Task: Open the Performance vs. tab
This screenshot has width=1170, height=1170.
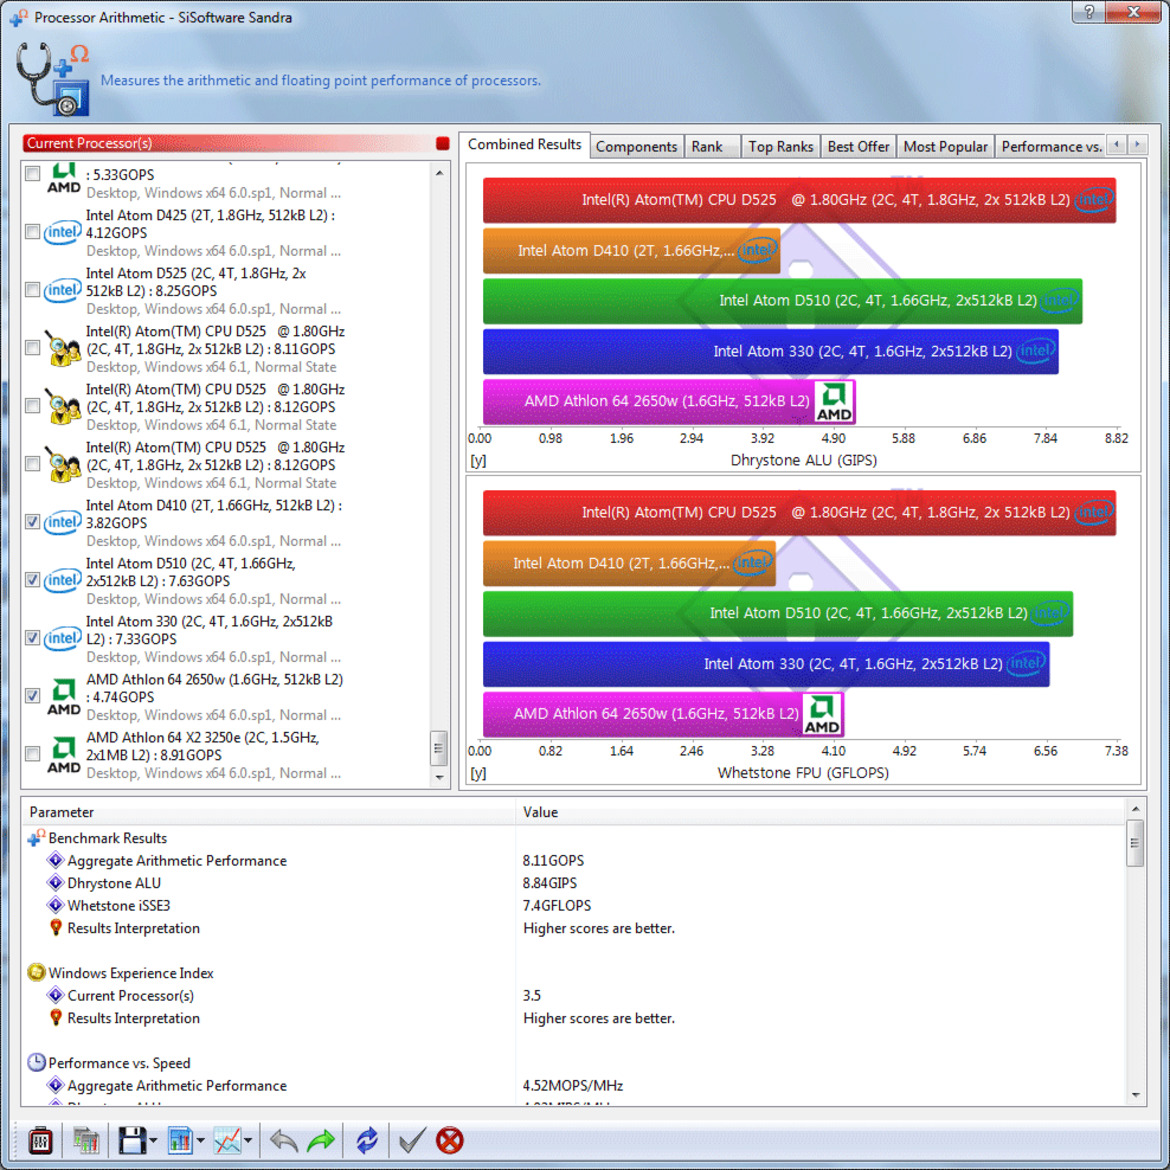Action: pos(1051,147)
